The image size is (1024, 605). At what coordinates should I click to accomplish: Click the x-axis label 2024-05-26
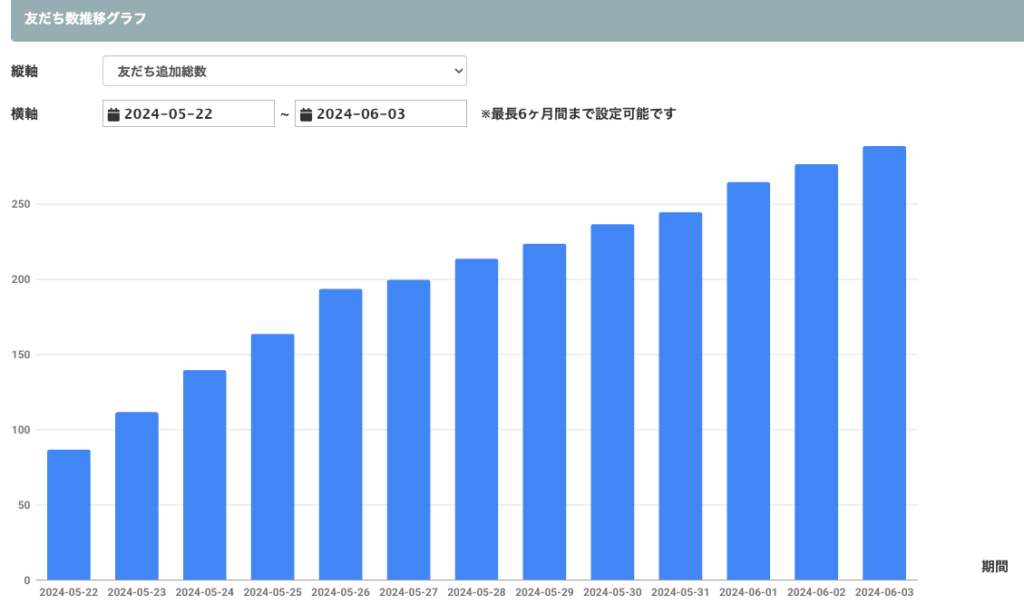[340, 593]
